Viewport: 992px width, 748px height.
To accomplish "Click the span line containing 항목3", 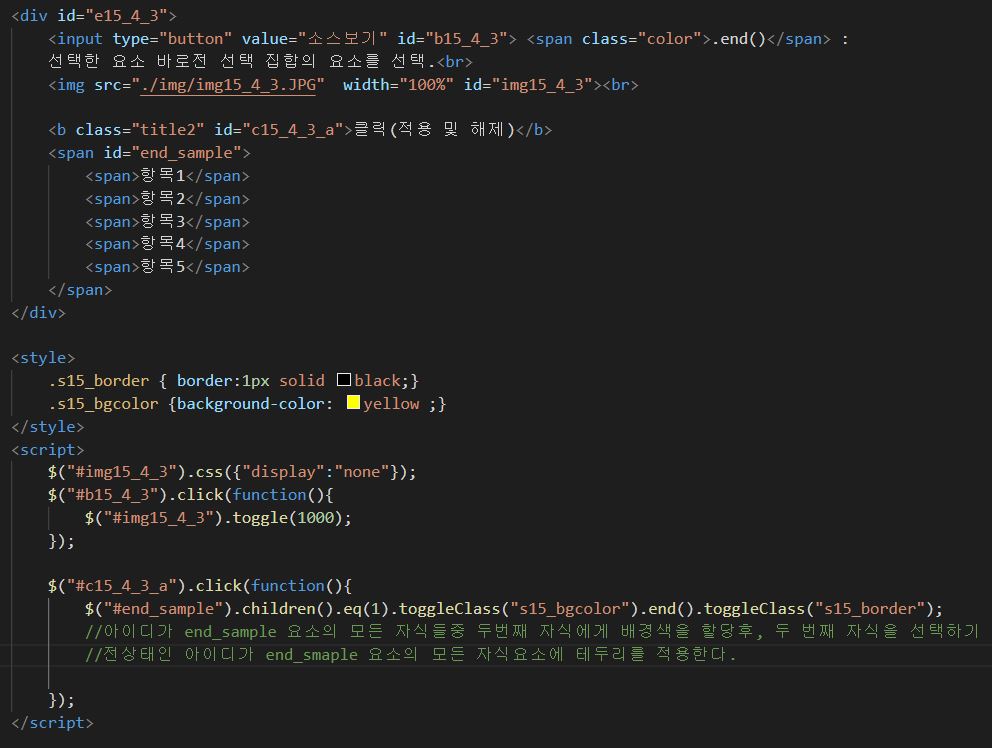I will [168, 221].
